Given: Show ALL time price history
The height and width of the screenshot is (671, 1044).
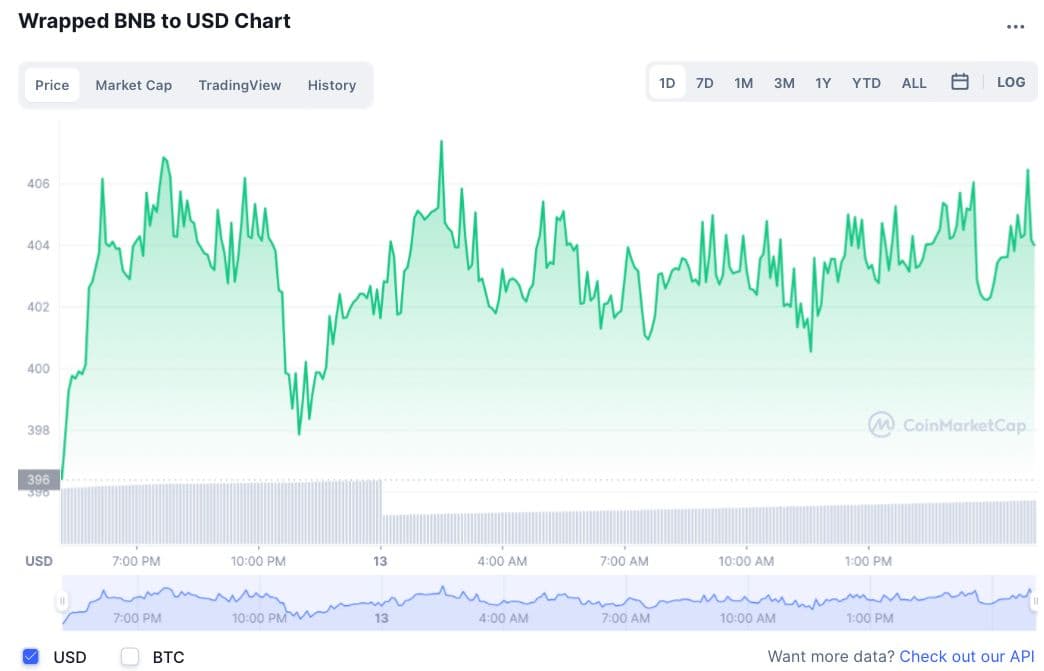Looking at the screenshot, I should [914, 83].
